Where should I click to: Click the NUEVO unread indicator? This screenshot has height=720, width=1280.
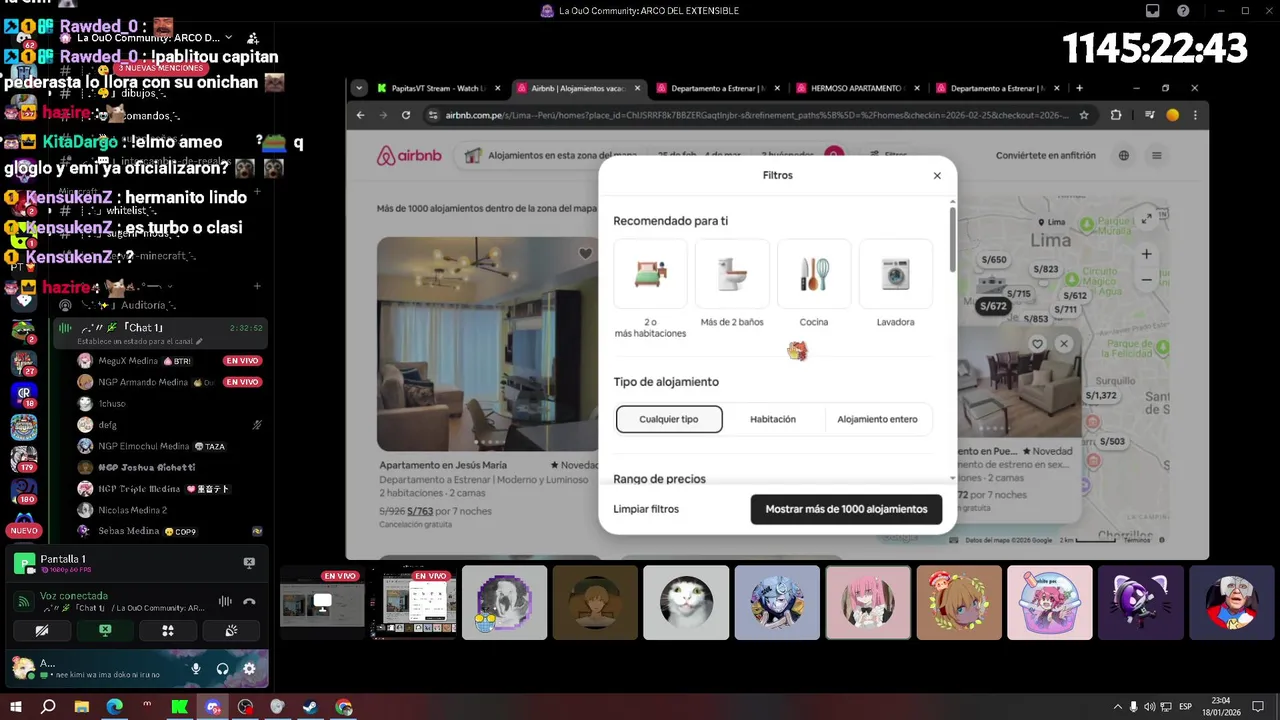[x=24, y=531]
